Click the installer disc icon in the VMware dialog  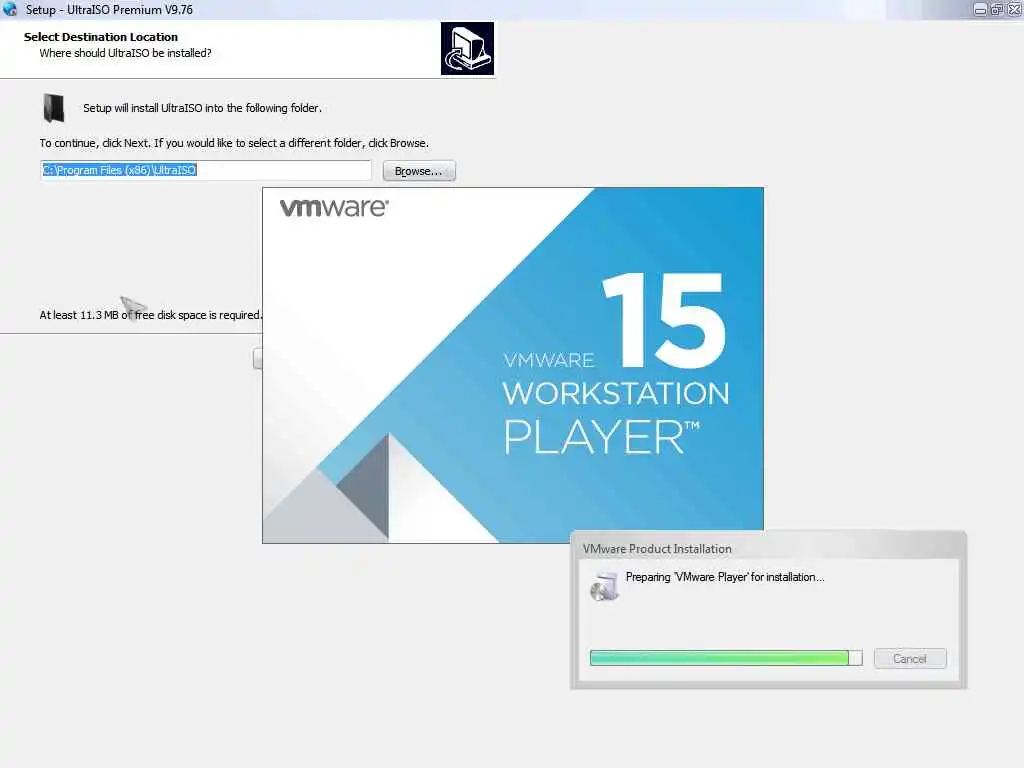click(x=604, y=586)
